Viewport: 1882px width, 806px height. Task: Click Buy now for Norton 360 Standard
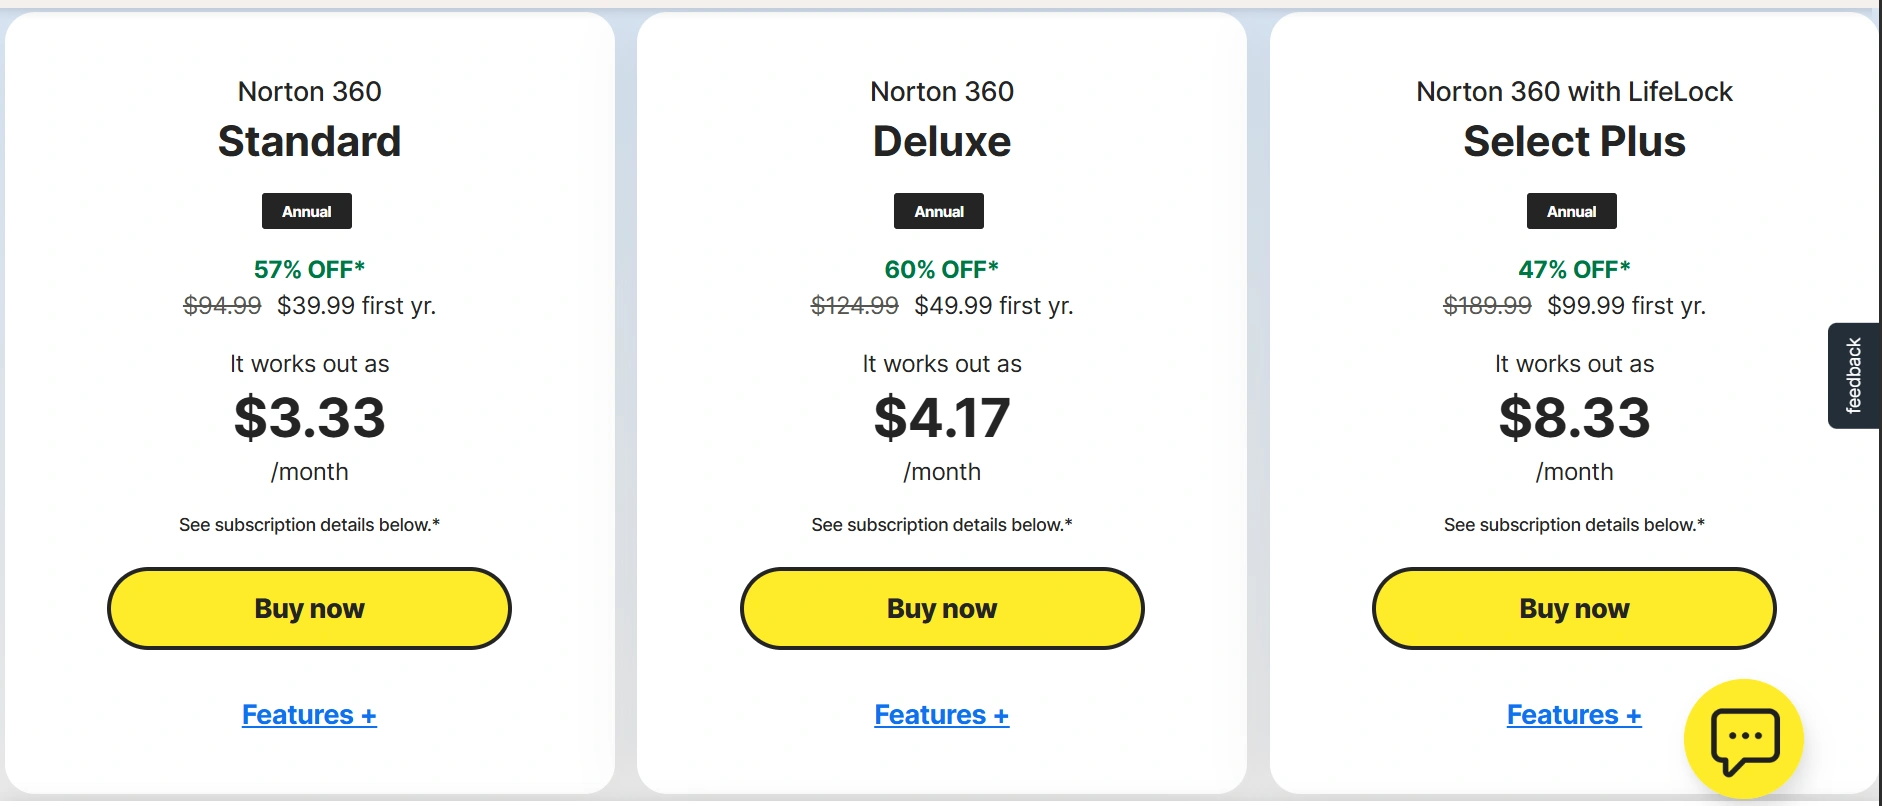[309, 608]
